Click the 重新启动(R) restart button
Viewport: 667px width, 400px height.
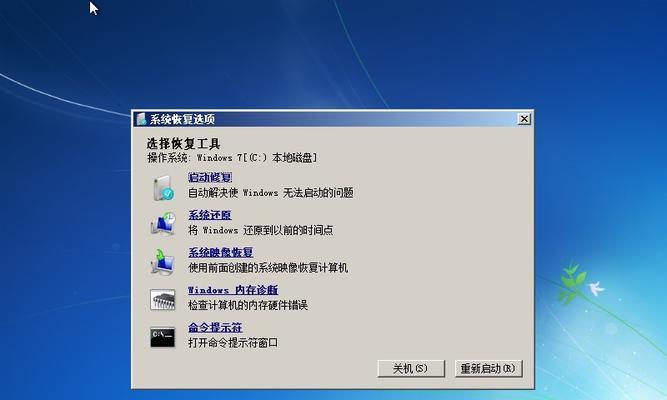tap(488, 369)
